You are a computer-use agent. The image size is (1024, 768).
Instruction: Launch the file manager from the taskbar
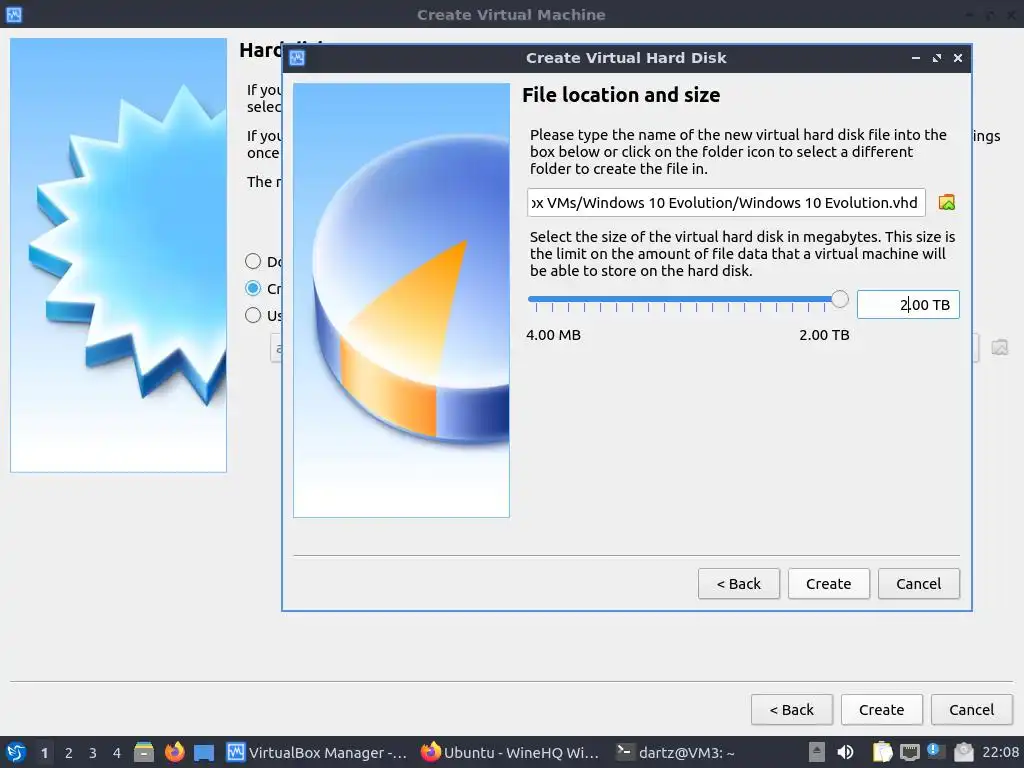tap(144, 752)
